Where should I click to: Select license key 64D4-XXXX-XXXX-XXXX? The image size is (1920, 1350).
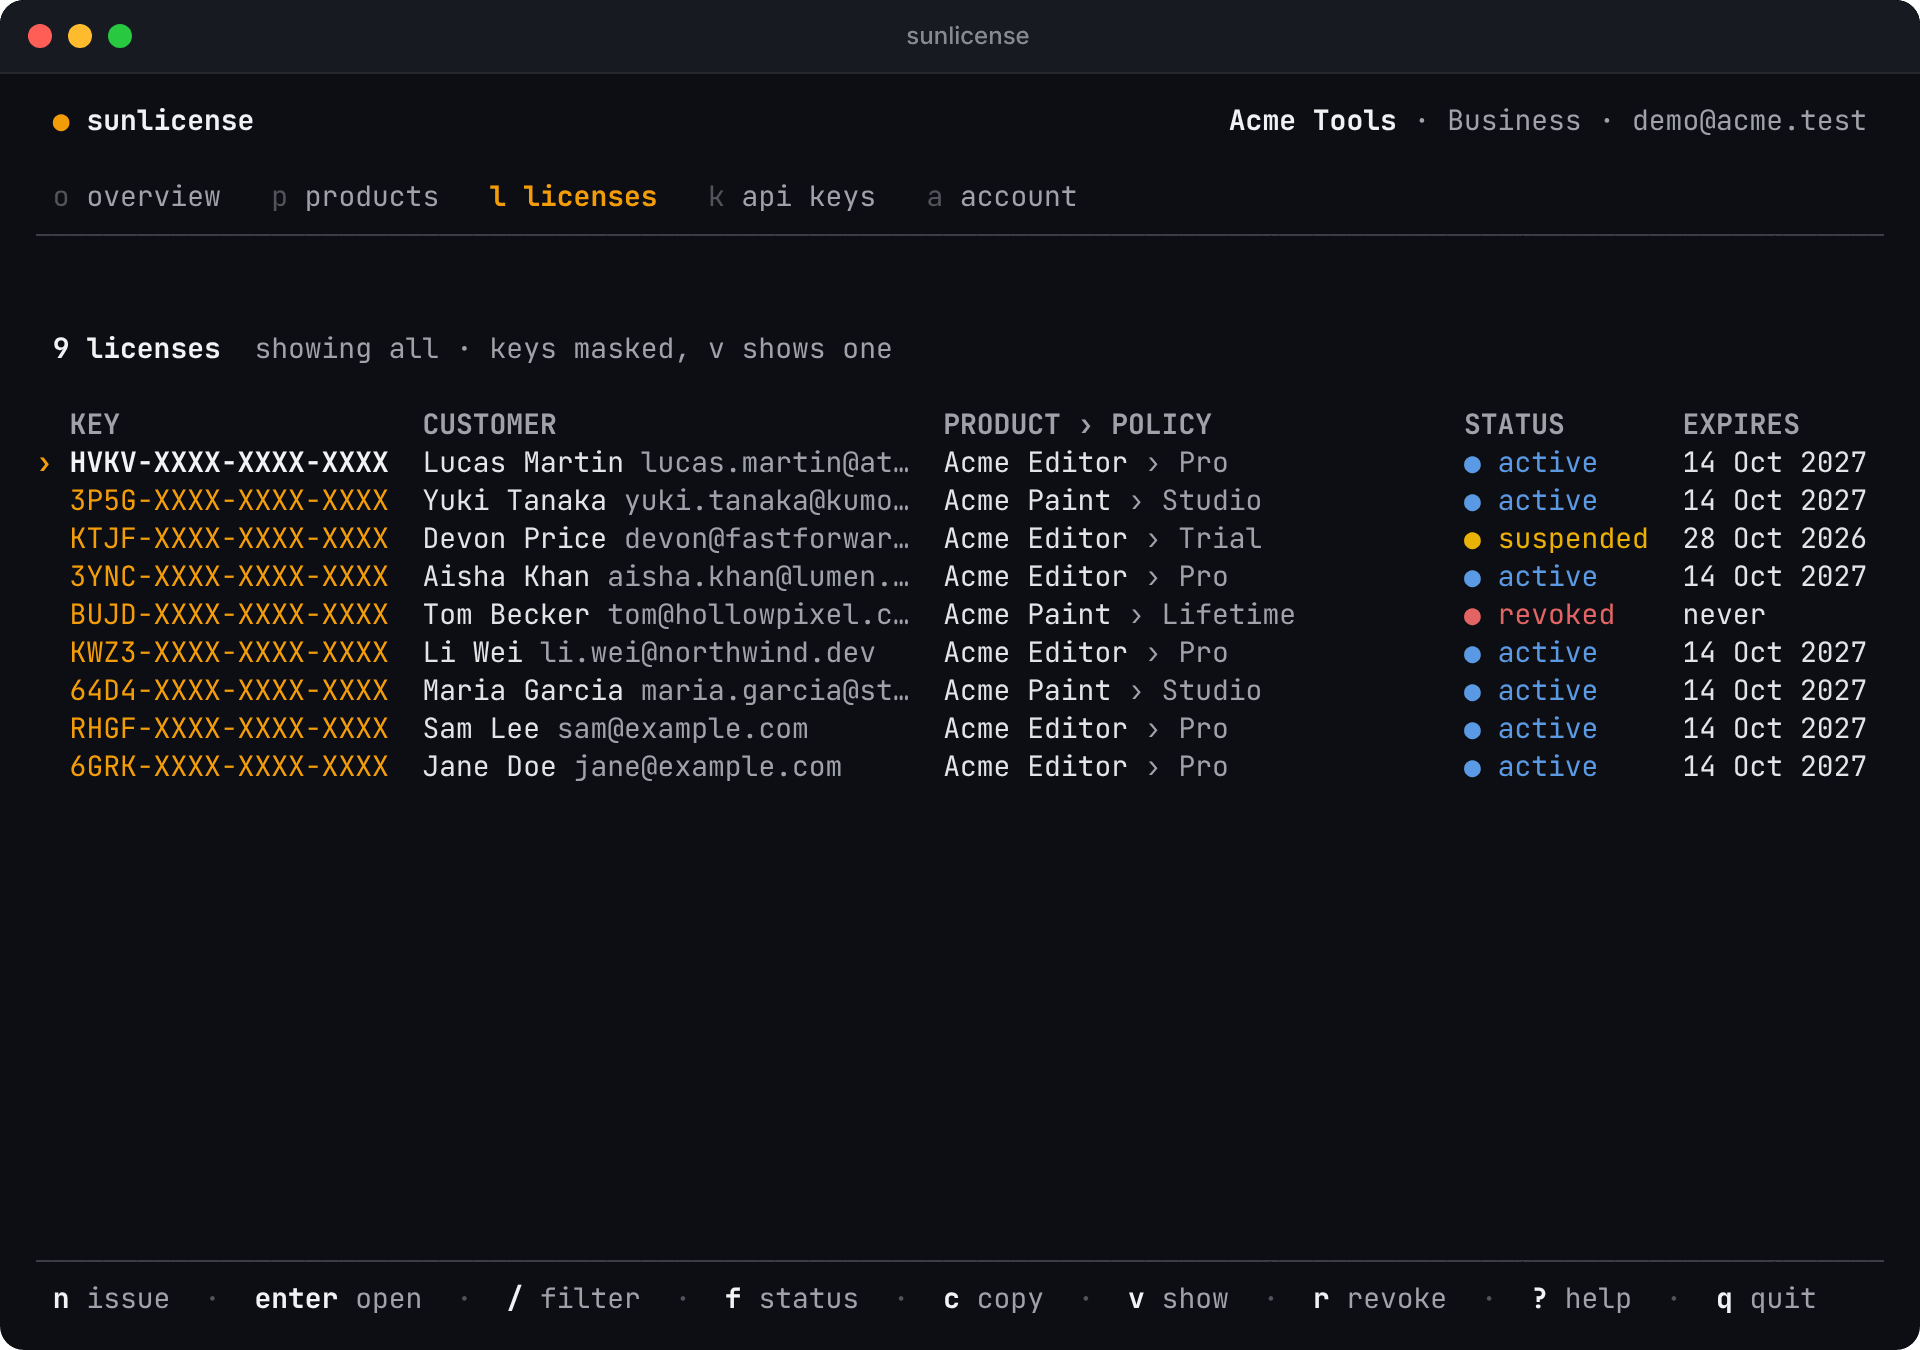229,691
